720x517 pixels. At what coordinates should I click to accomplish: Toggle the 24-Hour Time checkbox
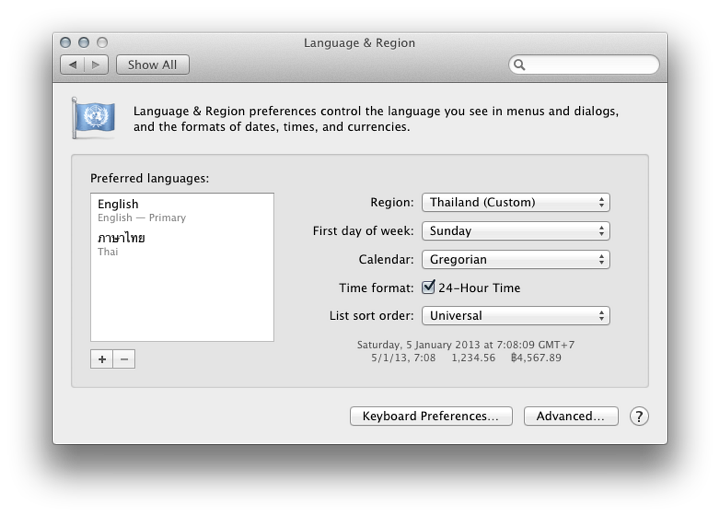pos(428,287)
